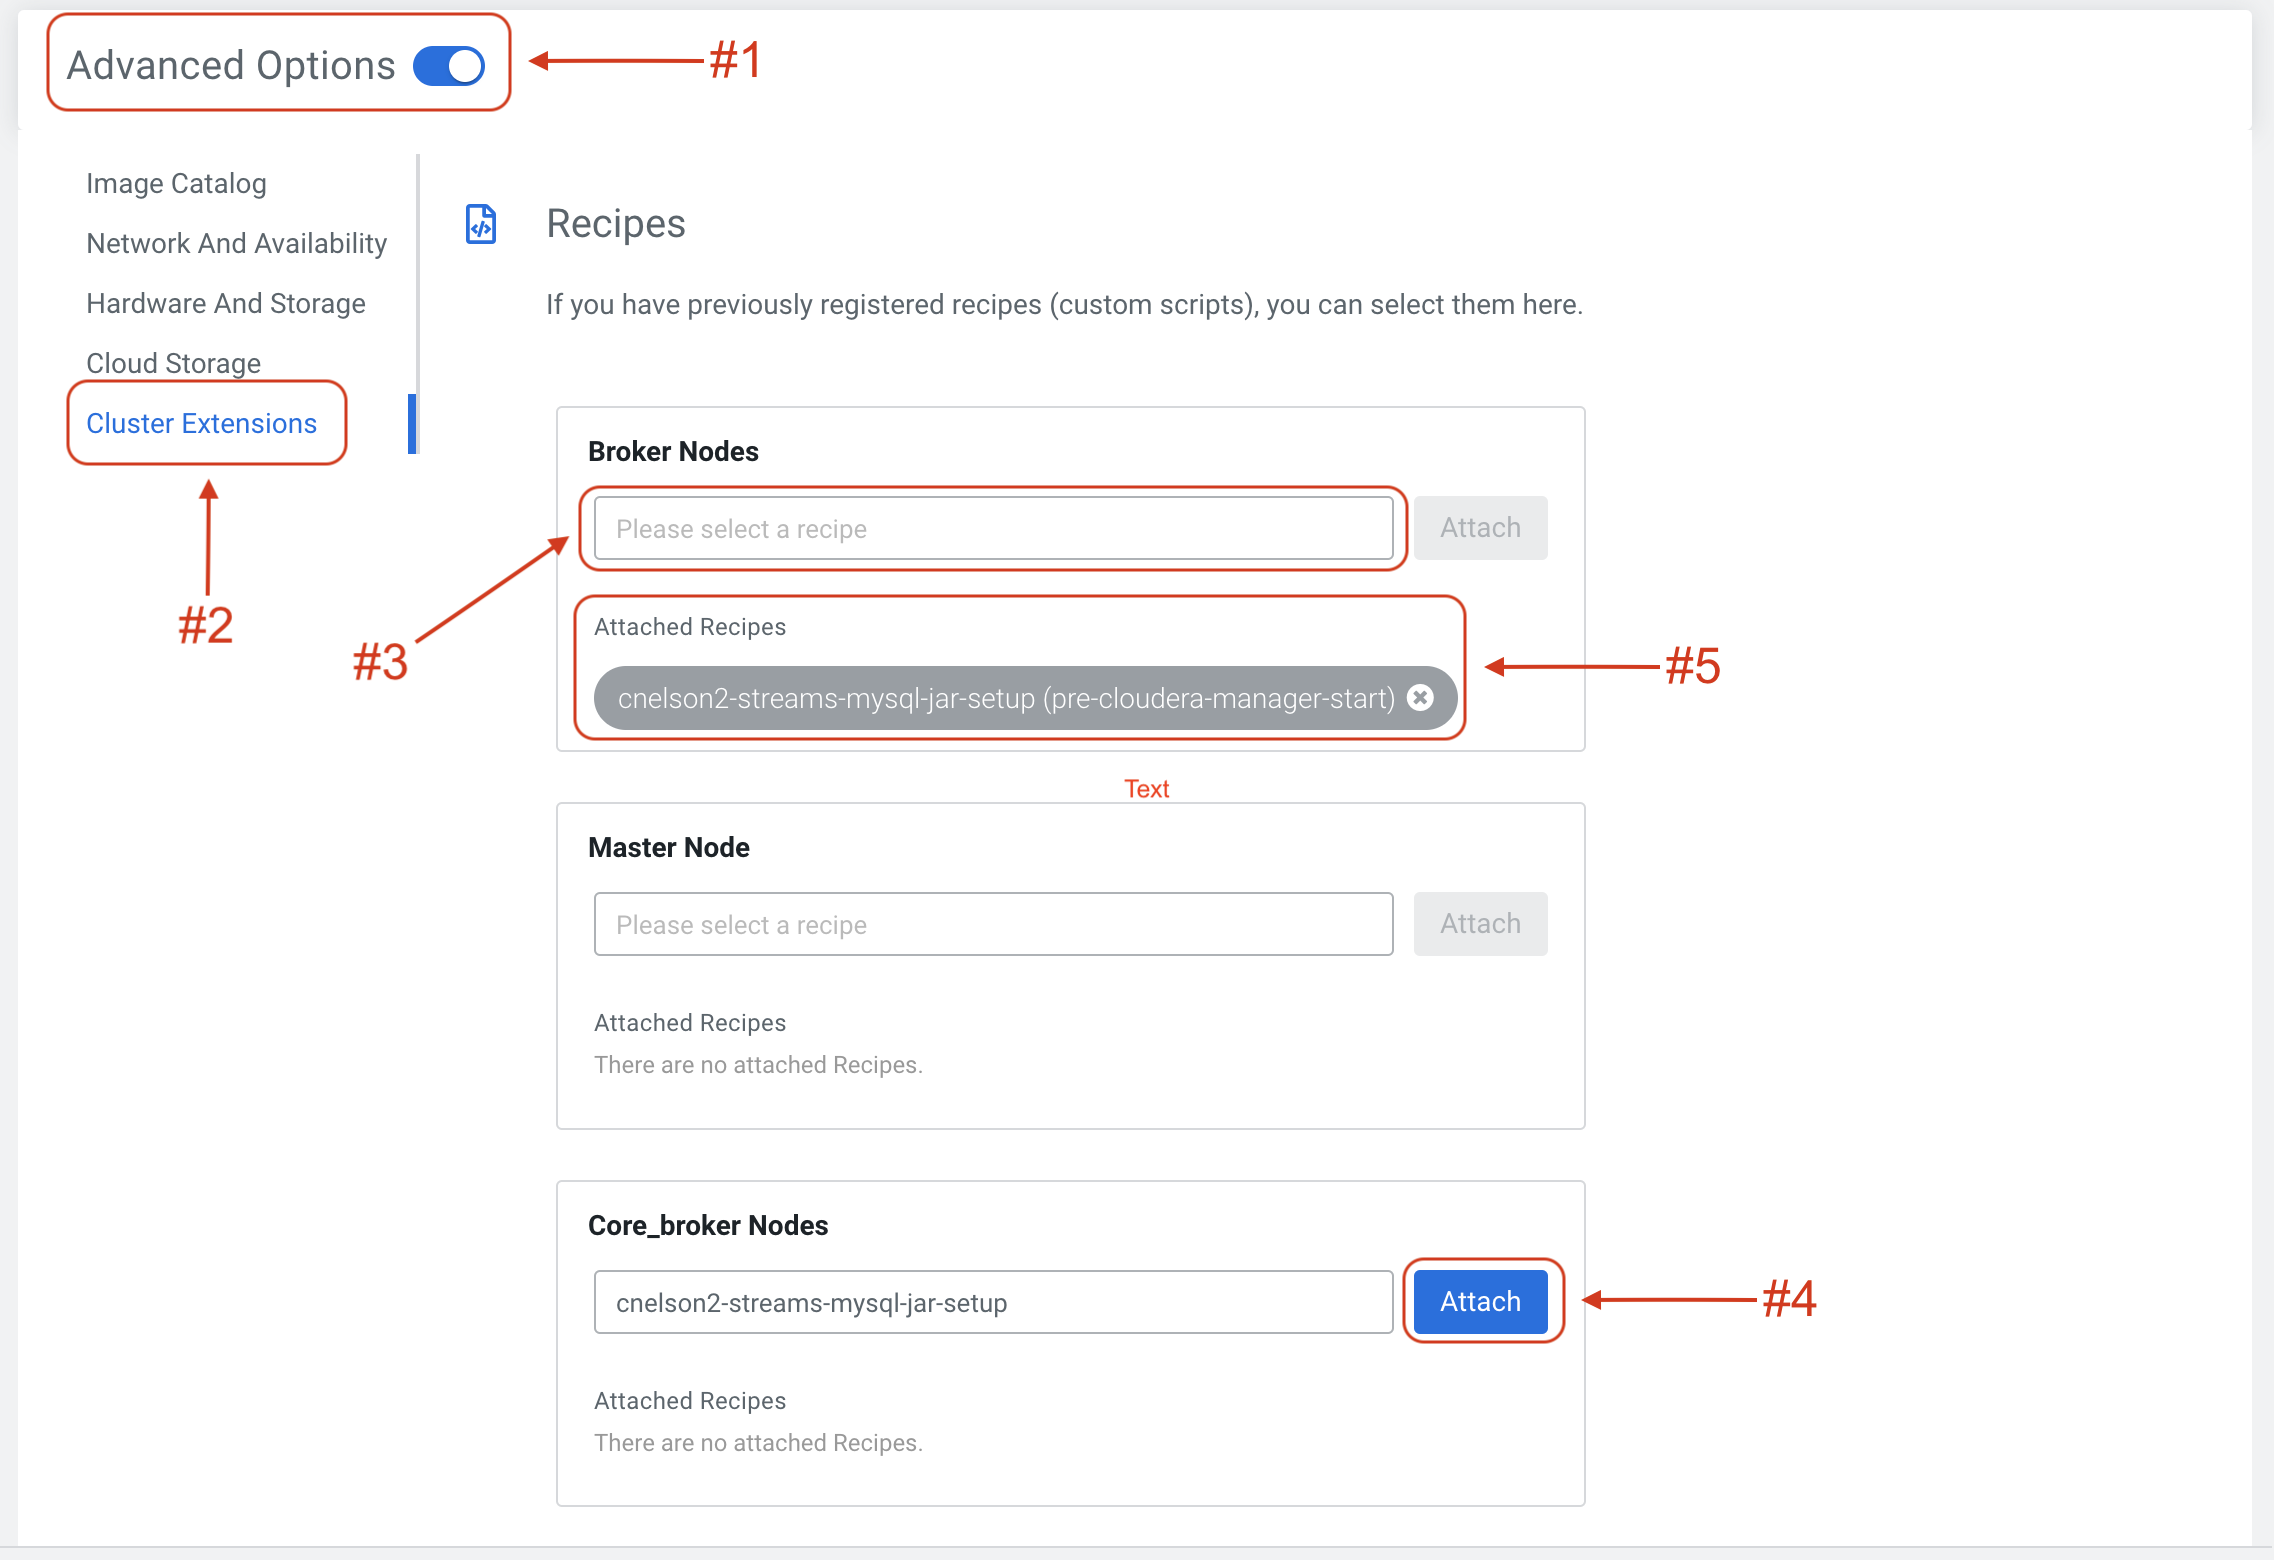2274x1560 pixels.
Task: Open Core_broker Nodes recipe dropdown
Action: coord(993,1303)
